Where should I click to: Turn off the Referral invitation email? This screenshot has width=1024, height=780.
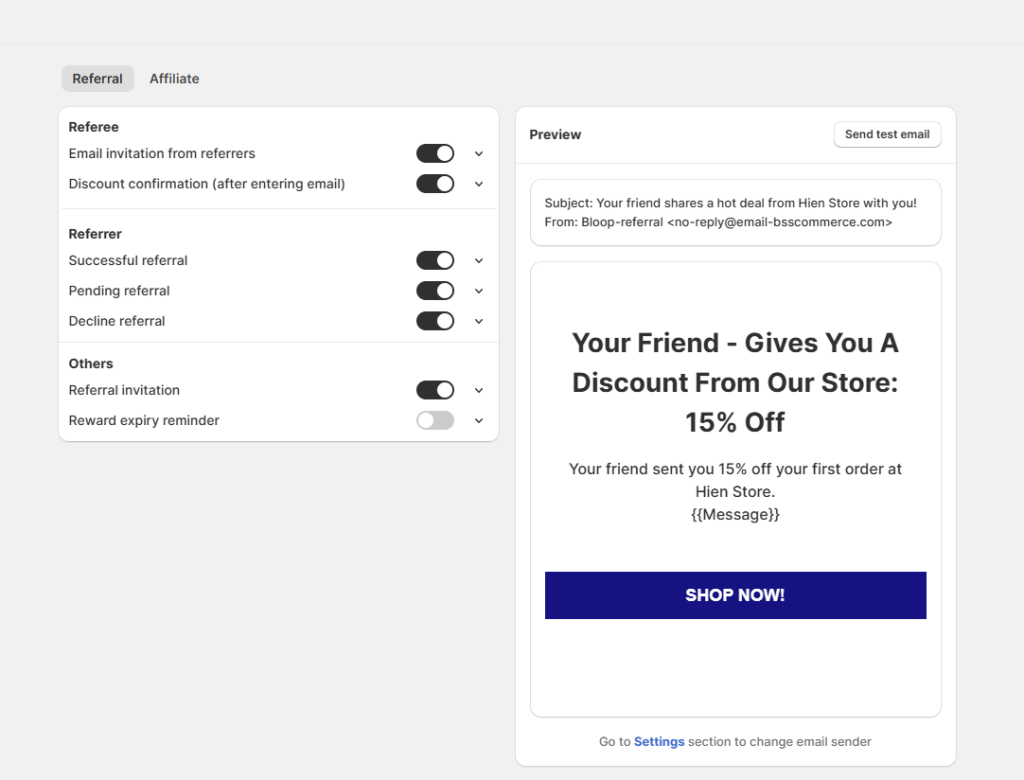[x=435, y=390]
